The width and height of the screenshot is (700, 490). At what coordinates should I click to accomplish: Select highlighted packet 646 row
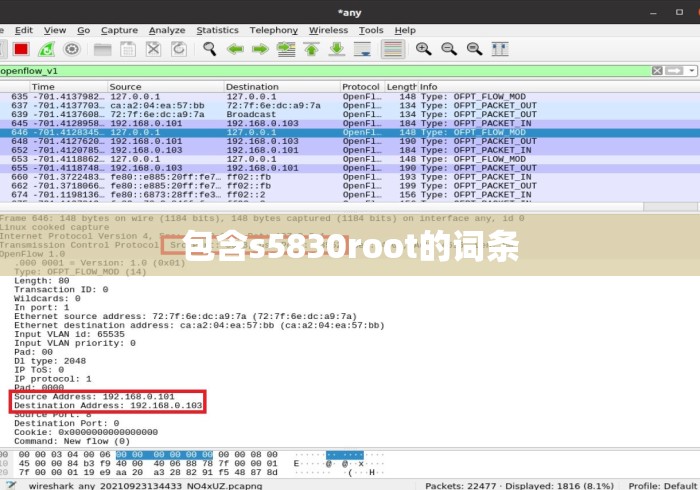(350, 133)
